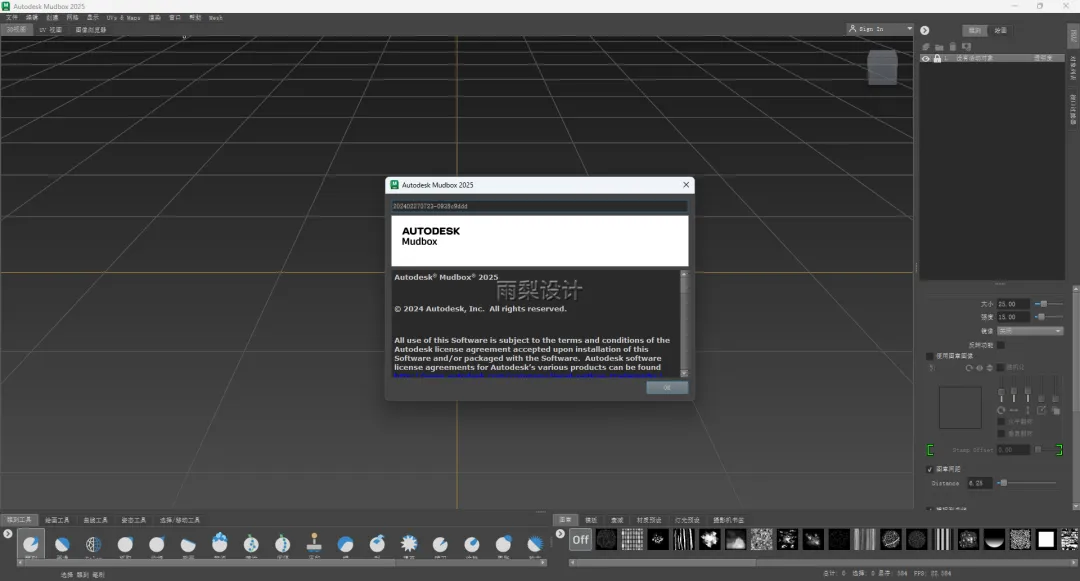Click the ViewCube in the 3D viewport
The height and width of the screenshot is (581, 1080).
(x=882, y=67)
